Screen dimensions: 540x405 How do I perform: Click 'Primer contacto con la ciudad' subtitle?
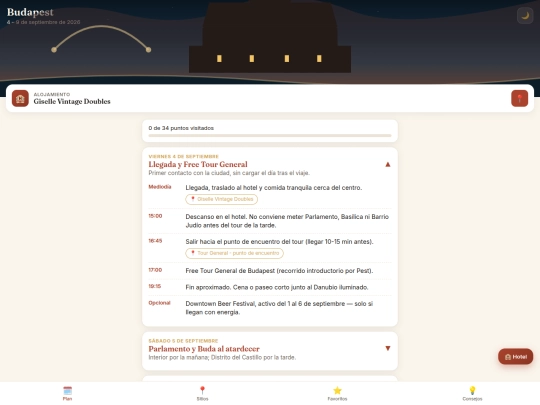coord(229,173)
